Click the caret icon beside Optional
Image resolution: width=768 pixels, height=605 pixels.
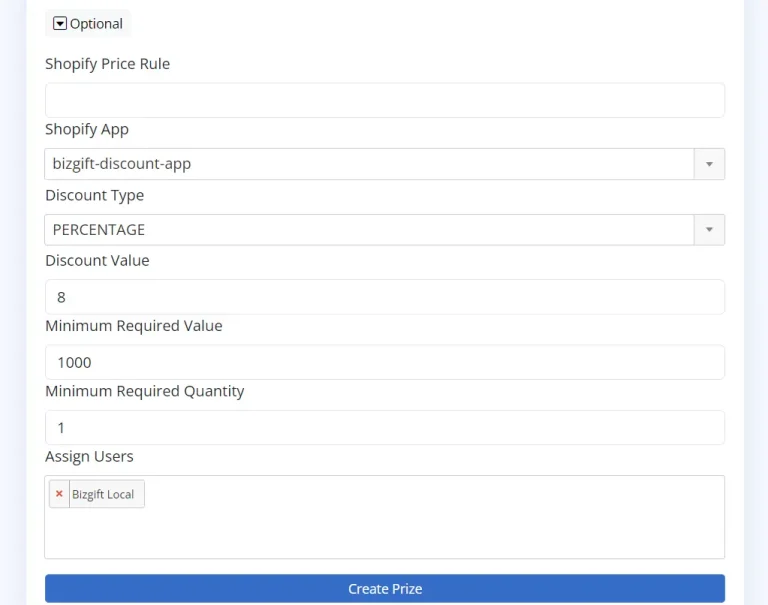coord(59,24)
